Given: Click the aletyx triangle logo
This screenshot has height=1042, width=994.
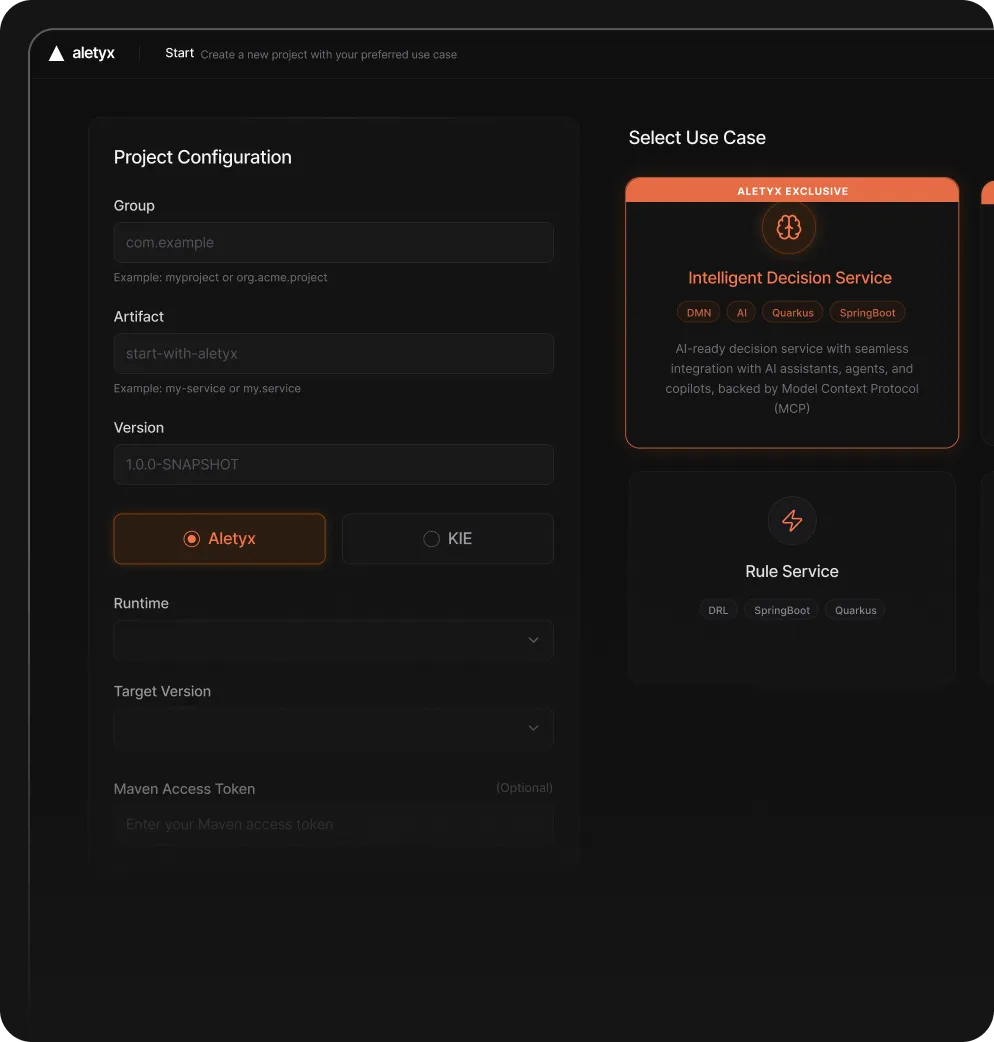Looking at the screenshot, I should coord(55,53).
